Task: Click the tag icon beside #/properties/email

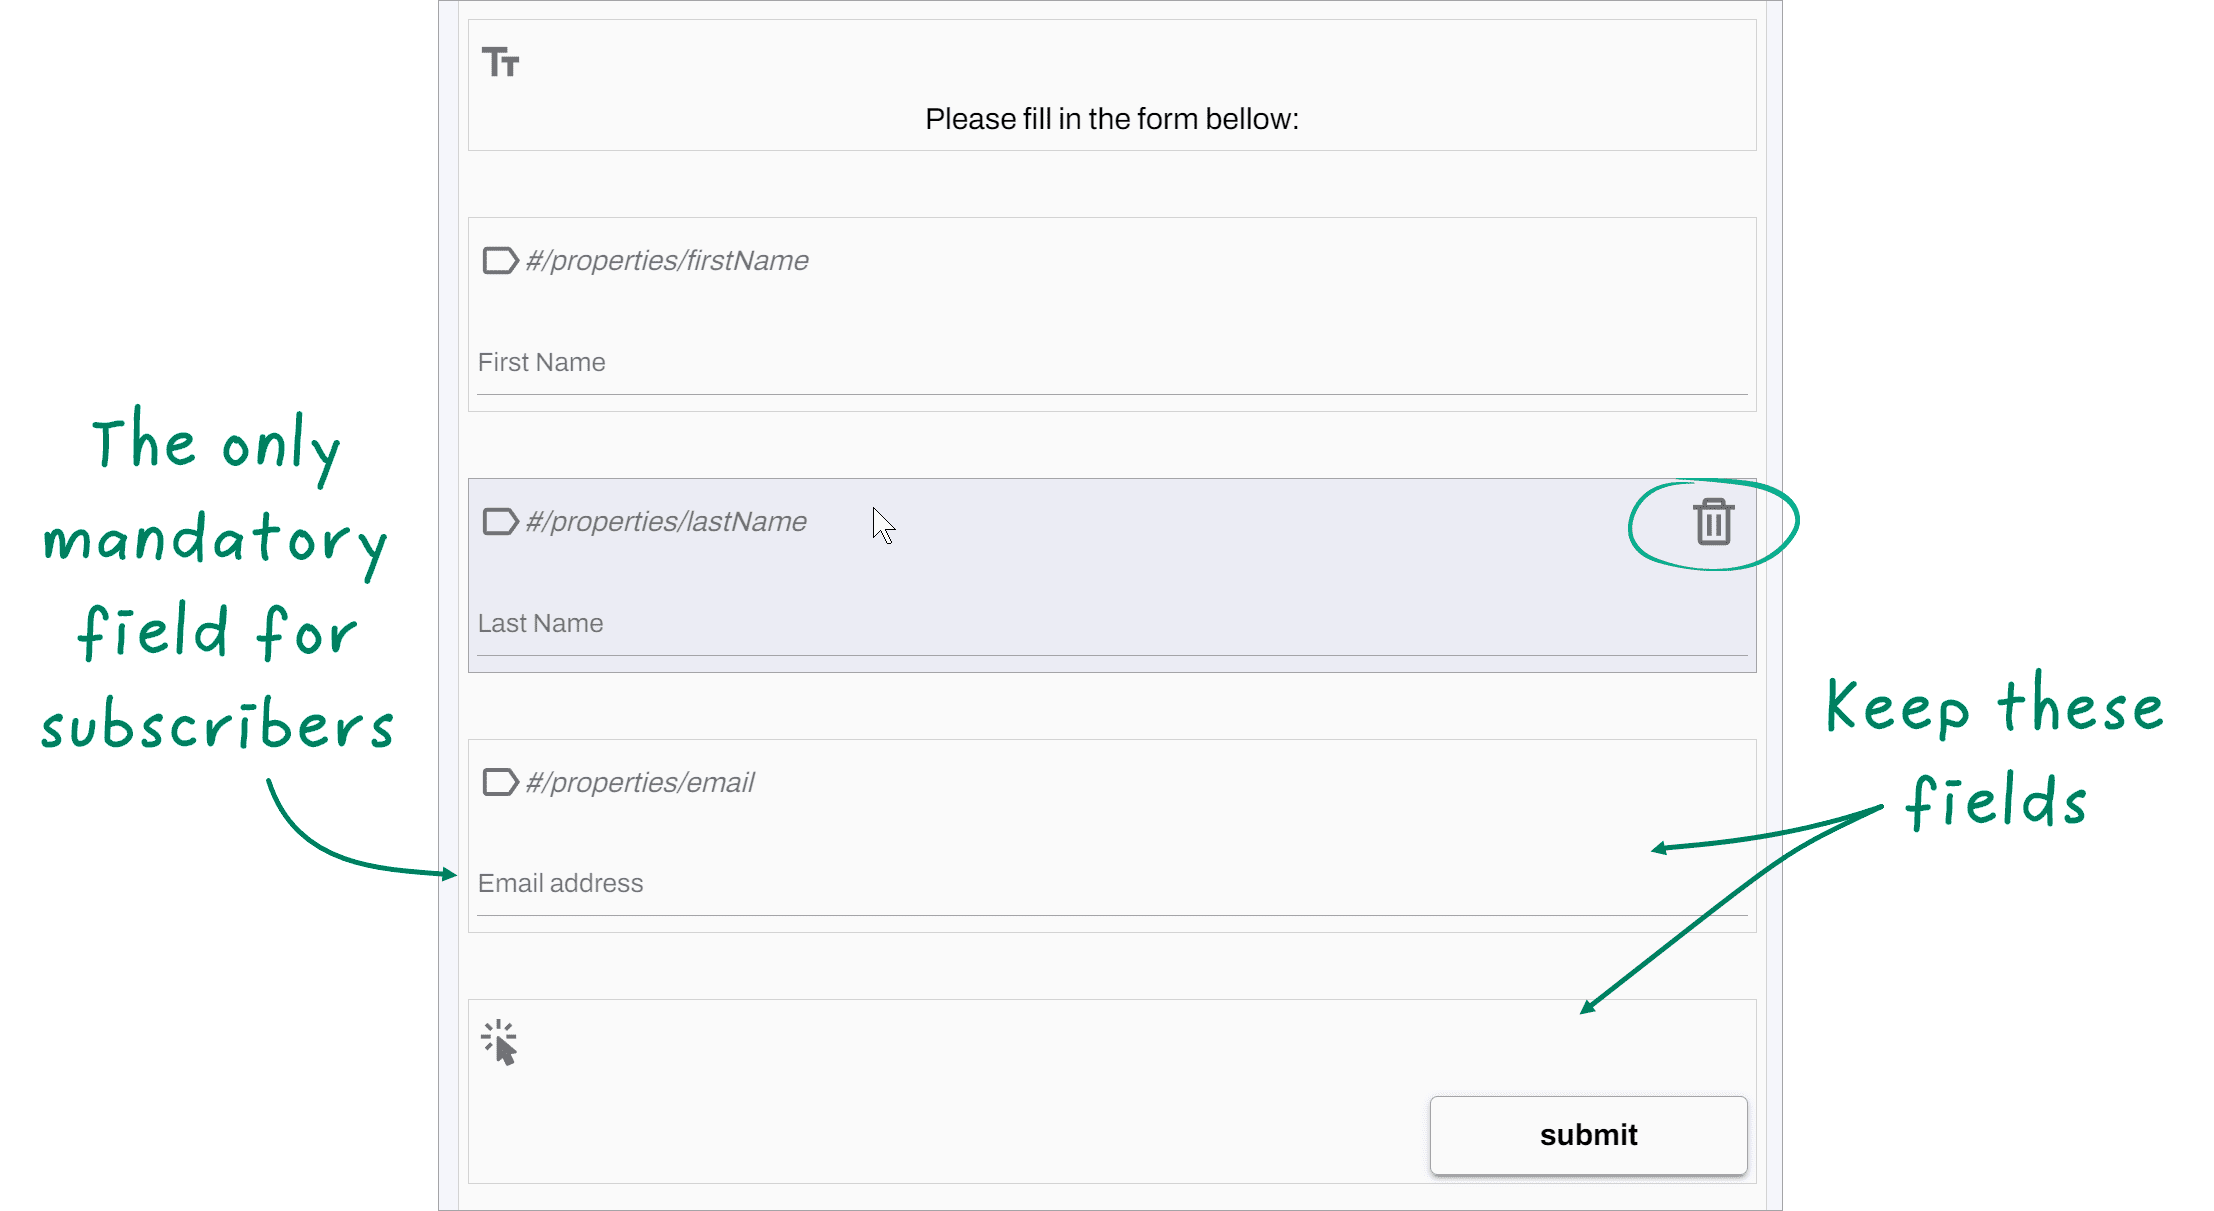Action: click(x=500, y=782)
